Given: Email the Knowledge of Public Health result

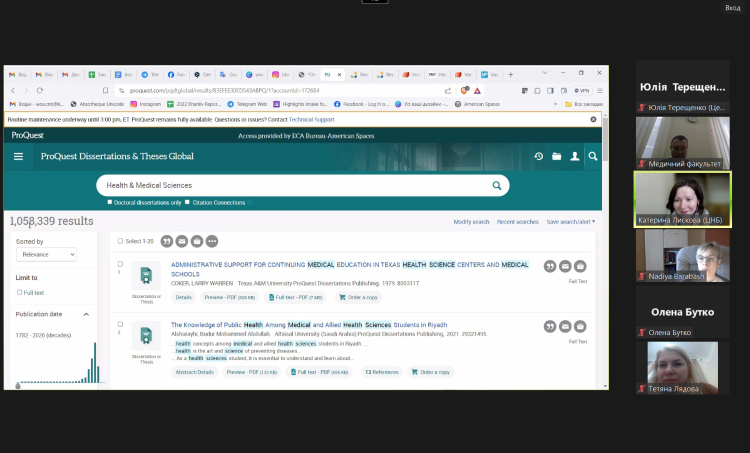Looking at the screenshot, I should [x=565, y=327].
